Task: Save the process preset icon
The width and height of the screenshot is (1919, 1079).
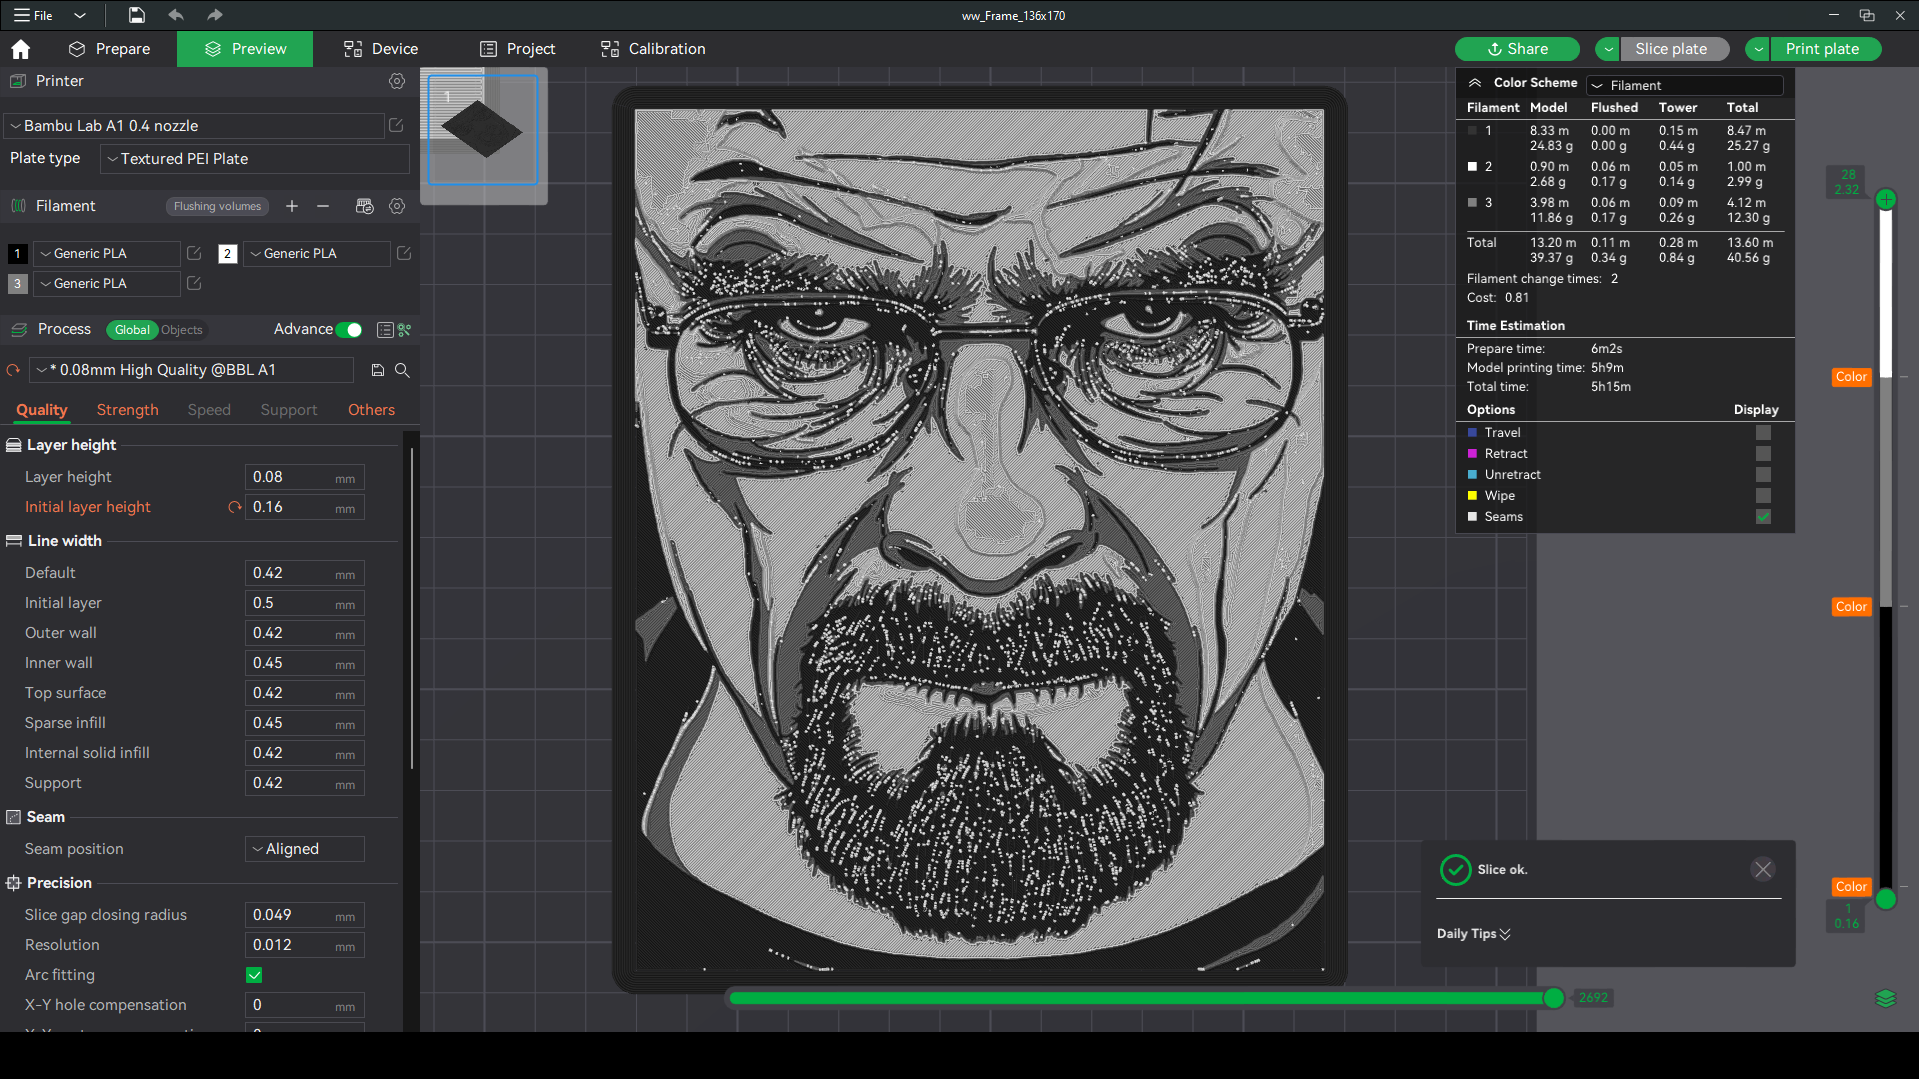Action: click(x=377, y=370)
